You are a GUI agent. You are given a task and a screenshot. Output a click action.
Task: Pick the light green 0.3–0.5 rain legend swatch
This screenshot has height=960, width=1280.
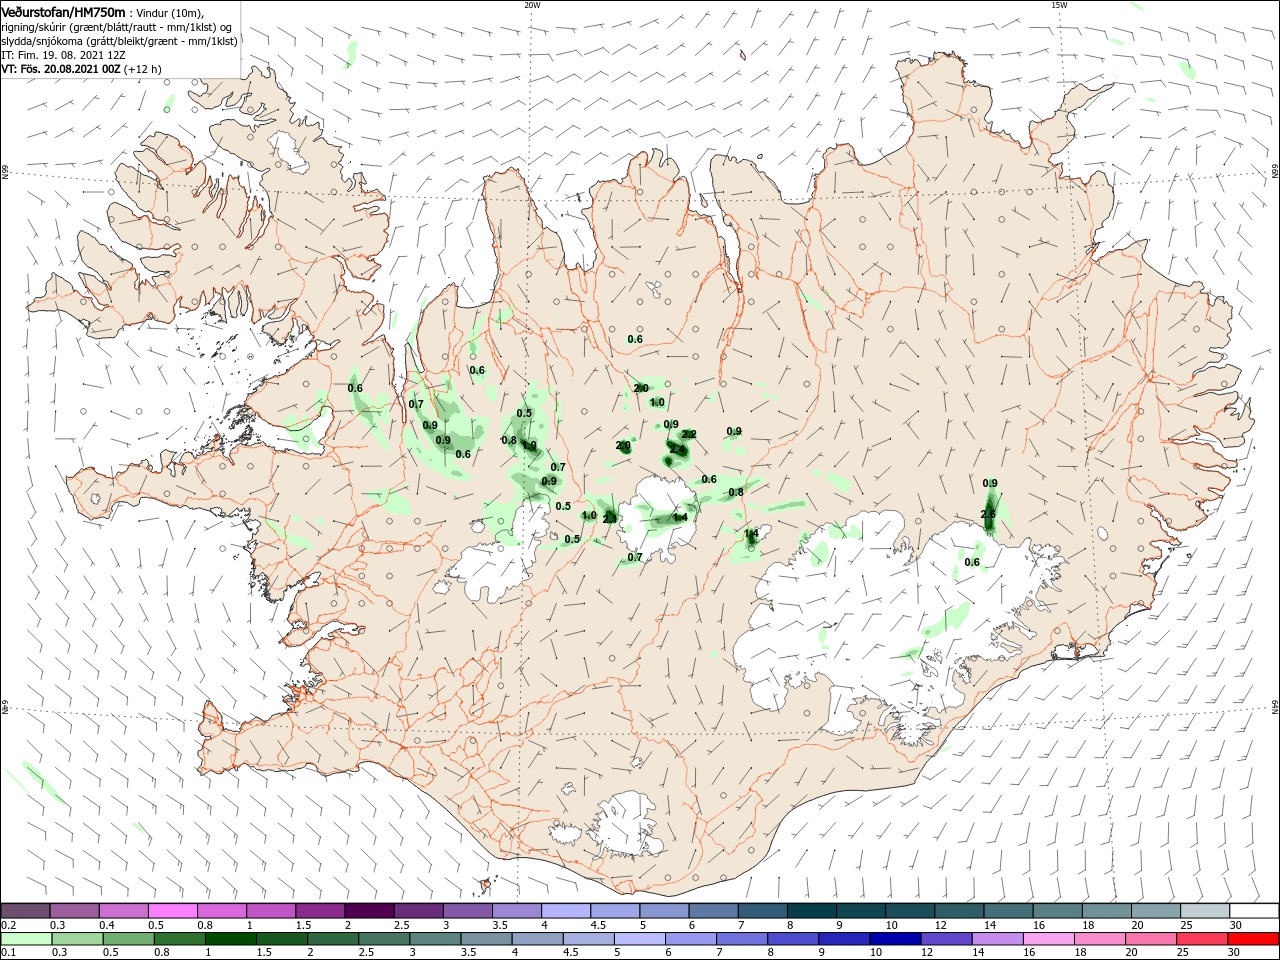click(77, 939)
